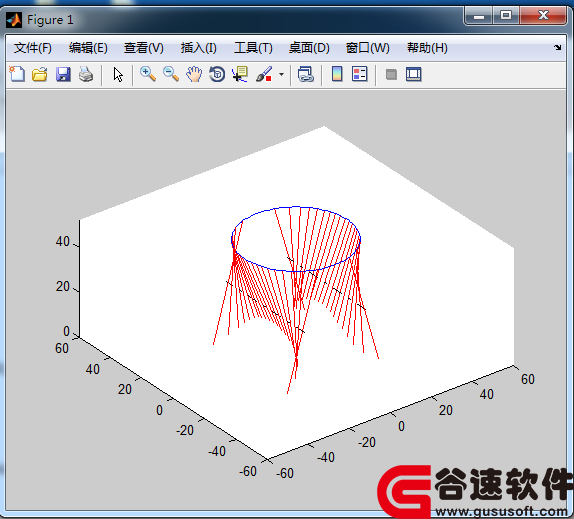Click the New Figure icon
Image resolution: width=574 pixels, height=519 pixels.
(17, 74)
